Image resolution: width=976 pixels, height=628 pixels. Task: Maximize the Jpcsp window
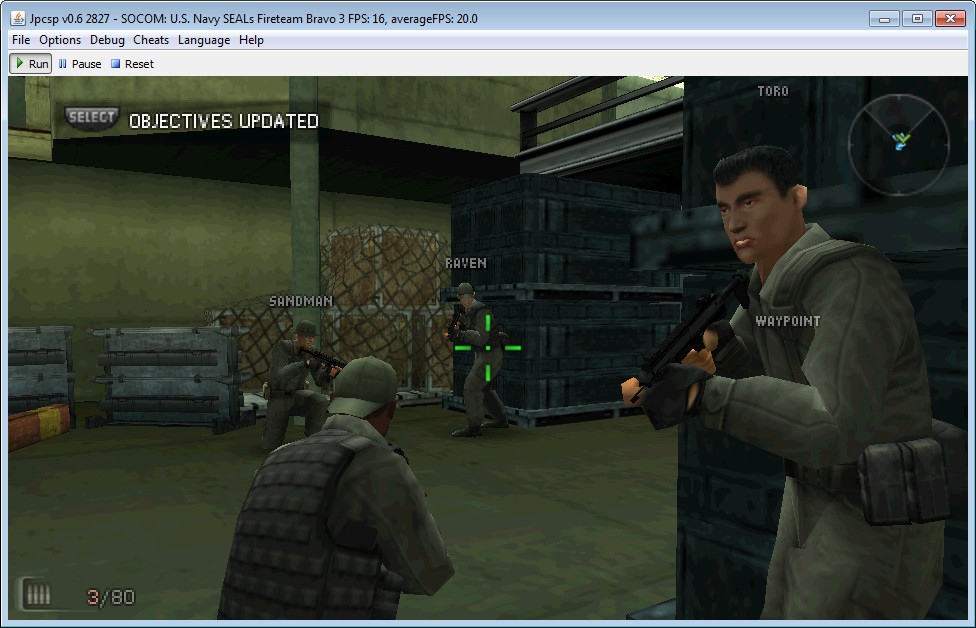pos(917,19)
